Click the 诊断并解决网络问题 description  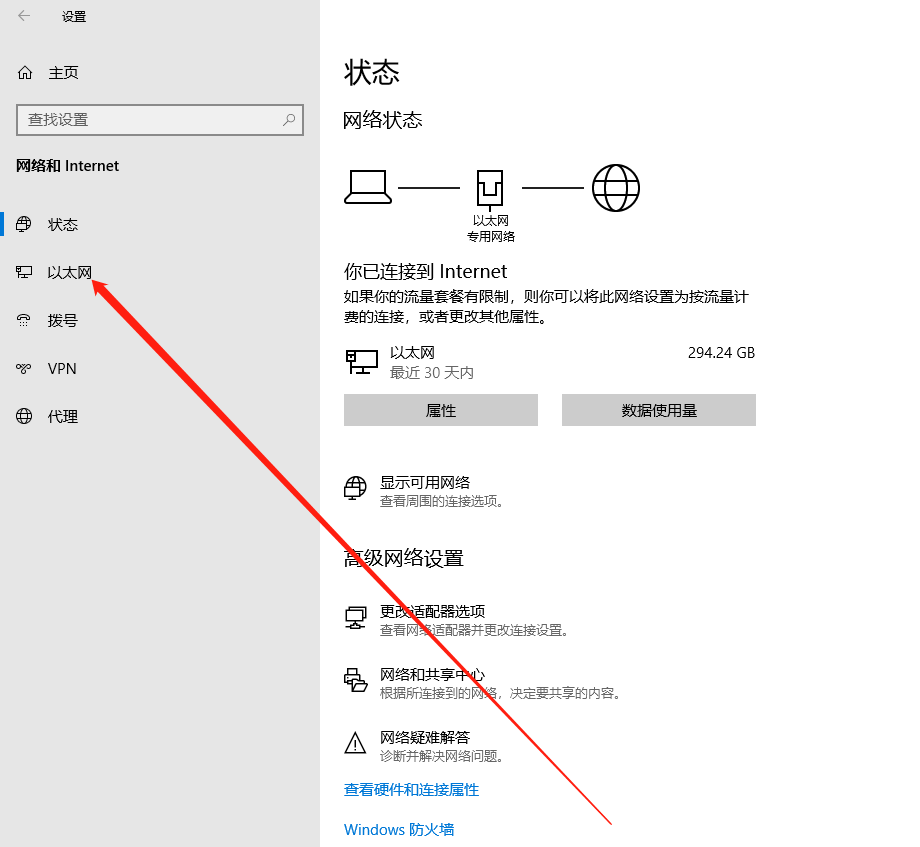click(441, 756)
